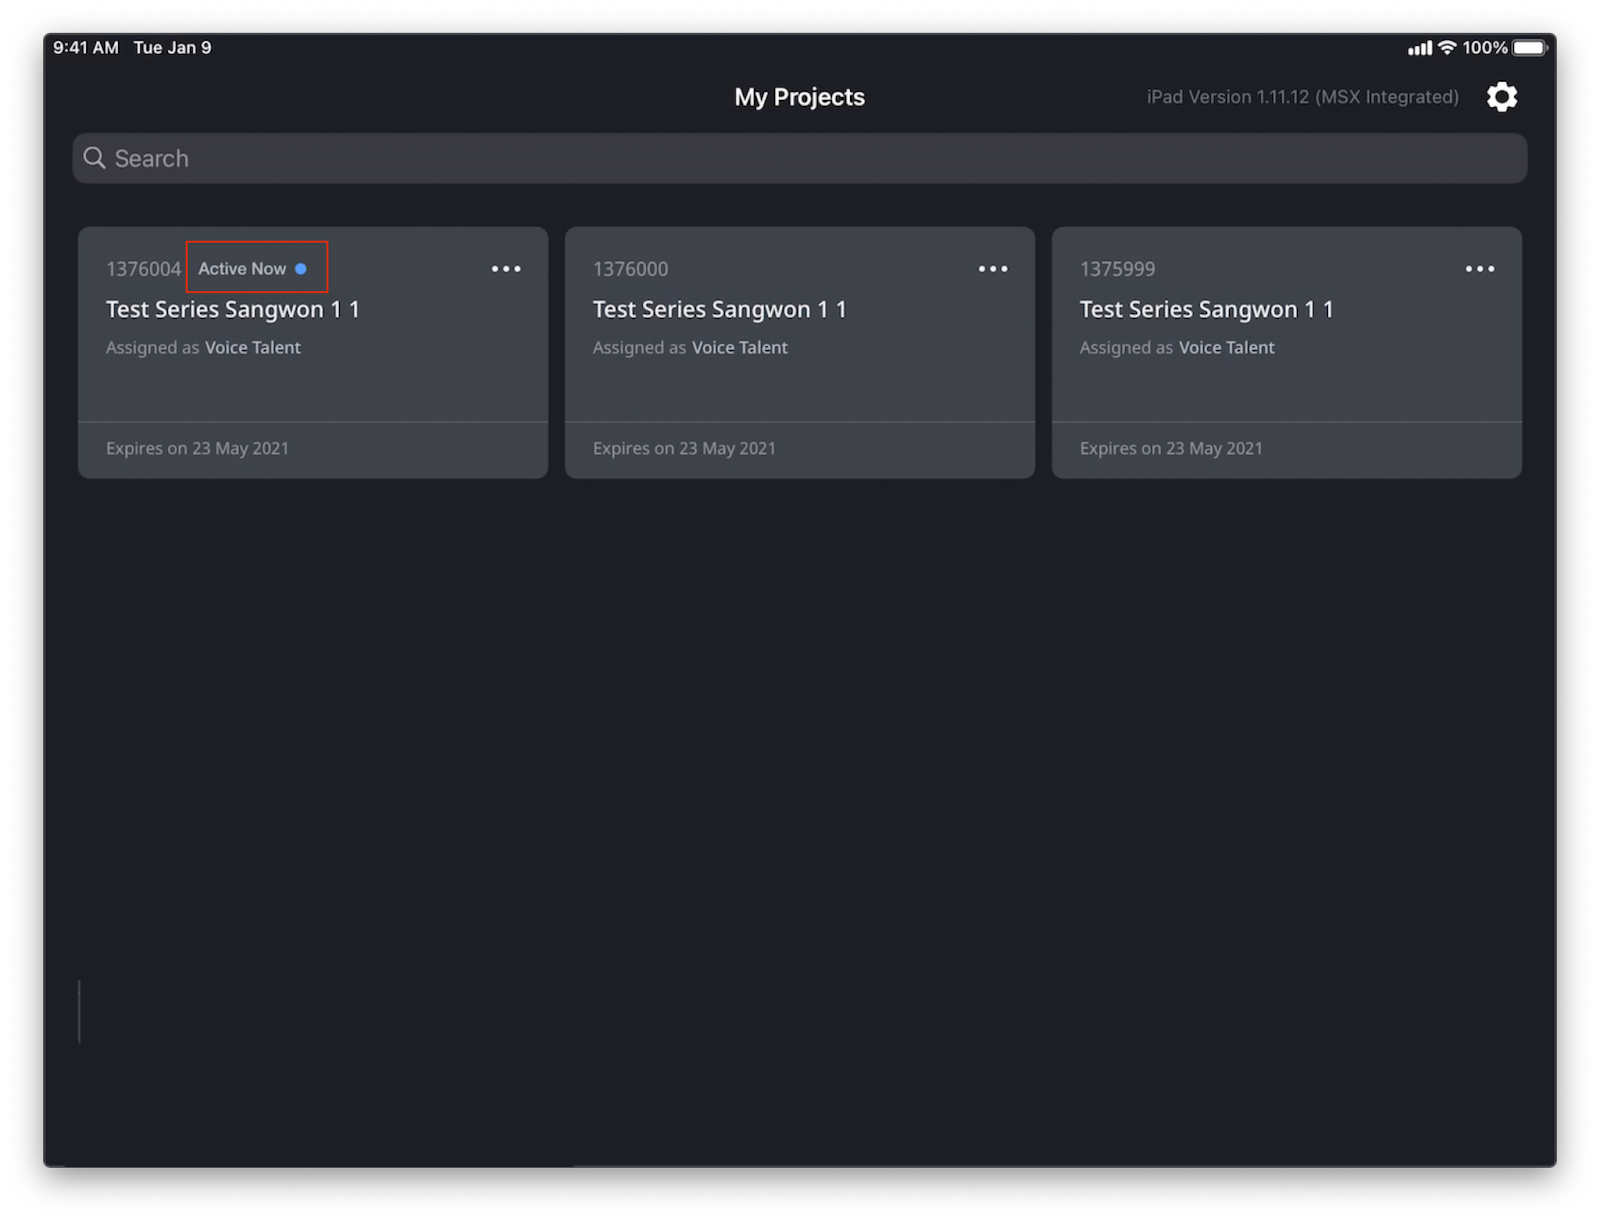Tap the 9:41 AM clock in status bar
This screenshot has width=1600, height=1221.
click(86, 47)
